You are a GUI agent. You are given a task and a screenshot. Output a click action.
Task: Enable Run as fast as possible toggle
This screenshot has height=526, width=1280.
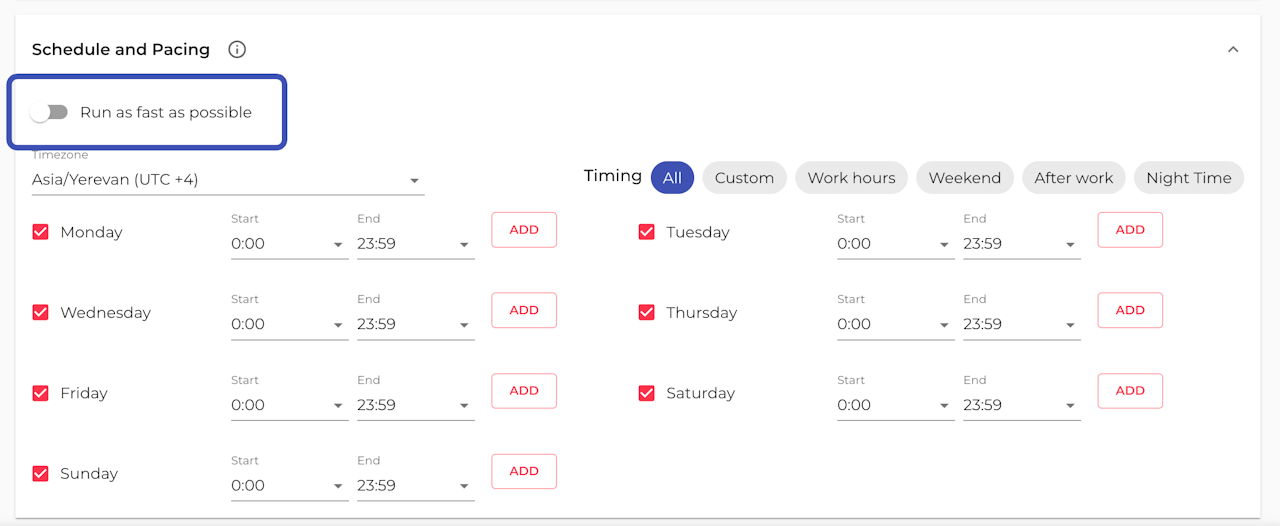click(x=49, y=112)
